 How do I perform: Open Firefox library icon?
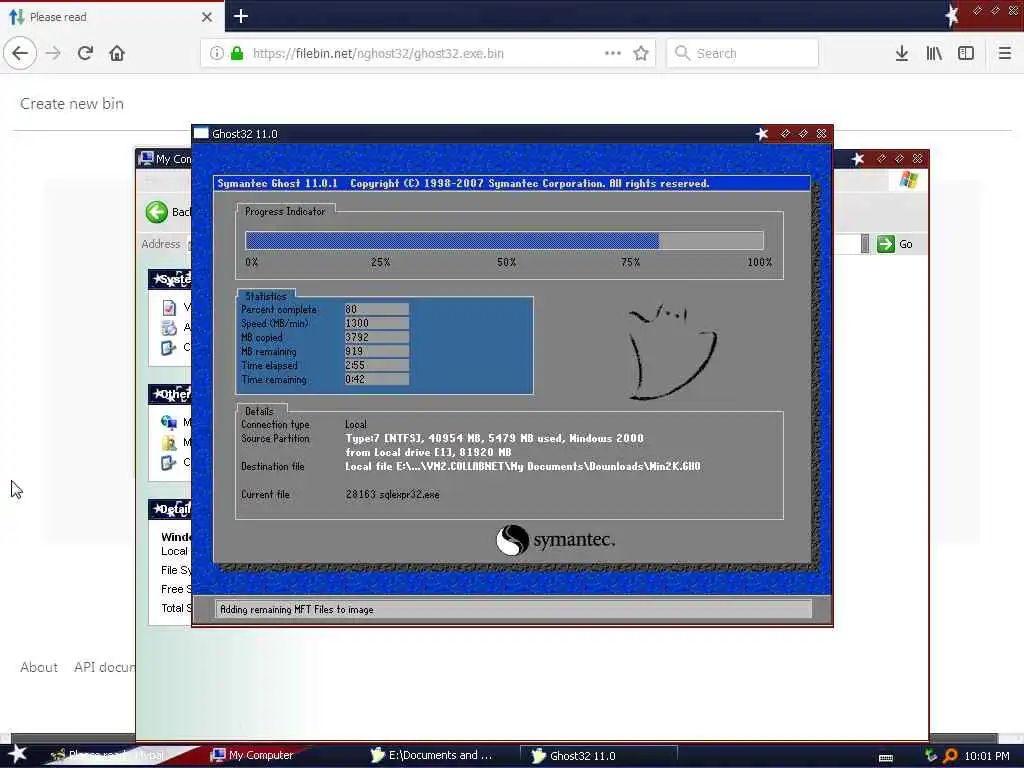pos(934,53)
